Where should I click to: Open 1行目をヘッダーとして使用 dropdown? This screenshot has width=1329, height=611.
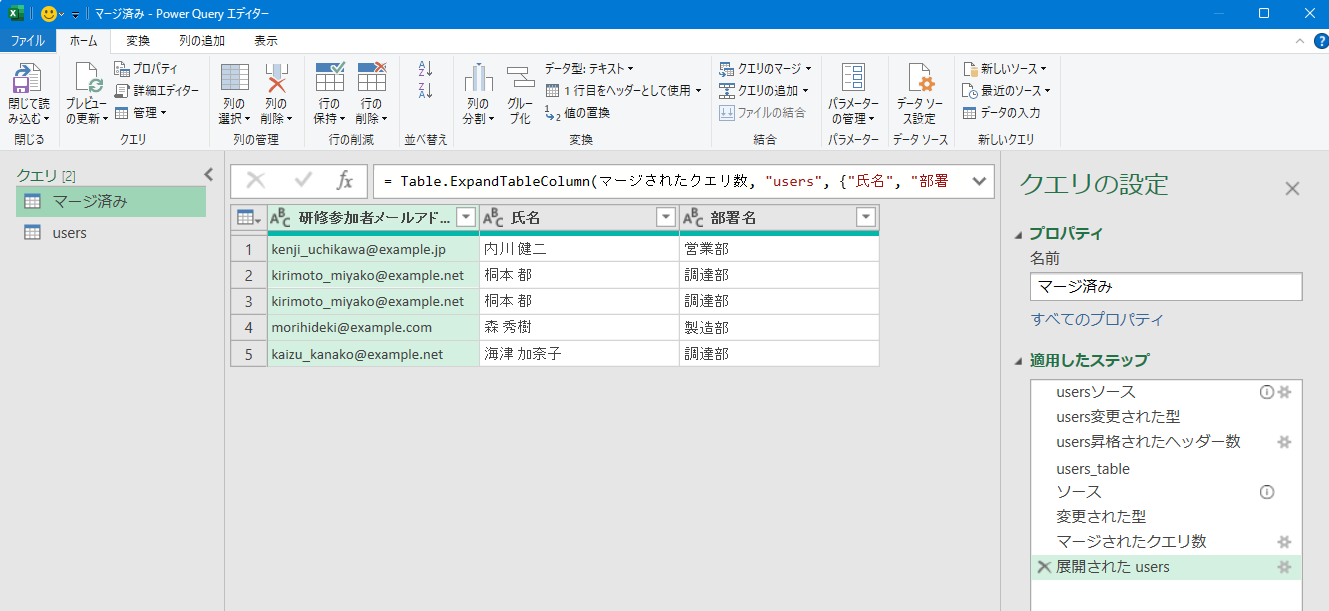pos(623,91)
